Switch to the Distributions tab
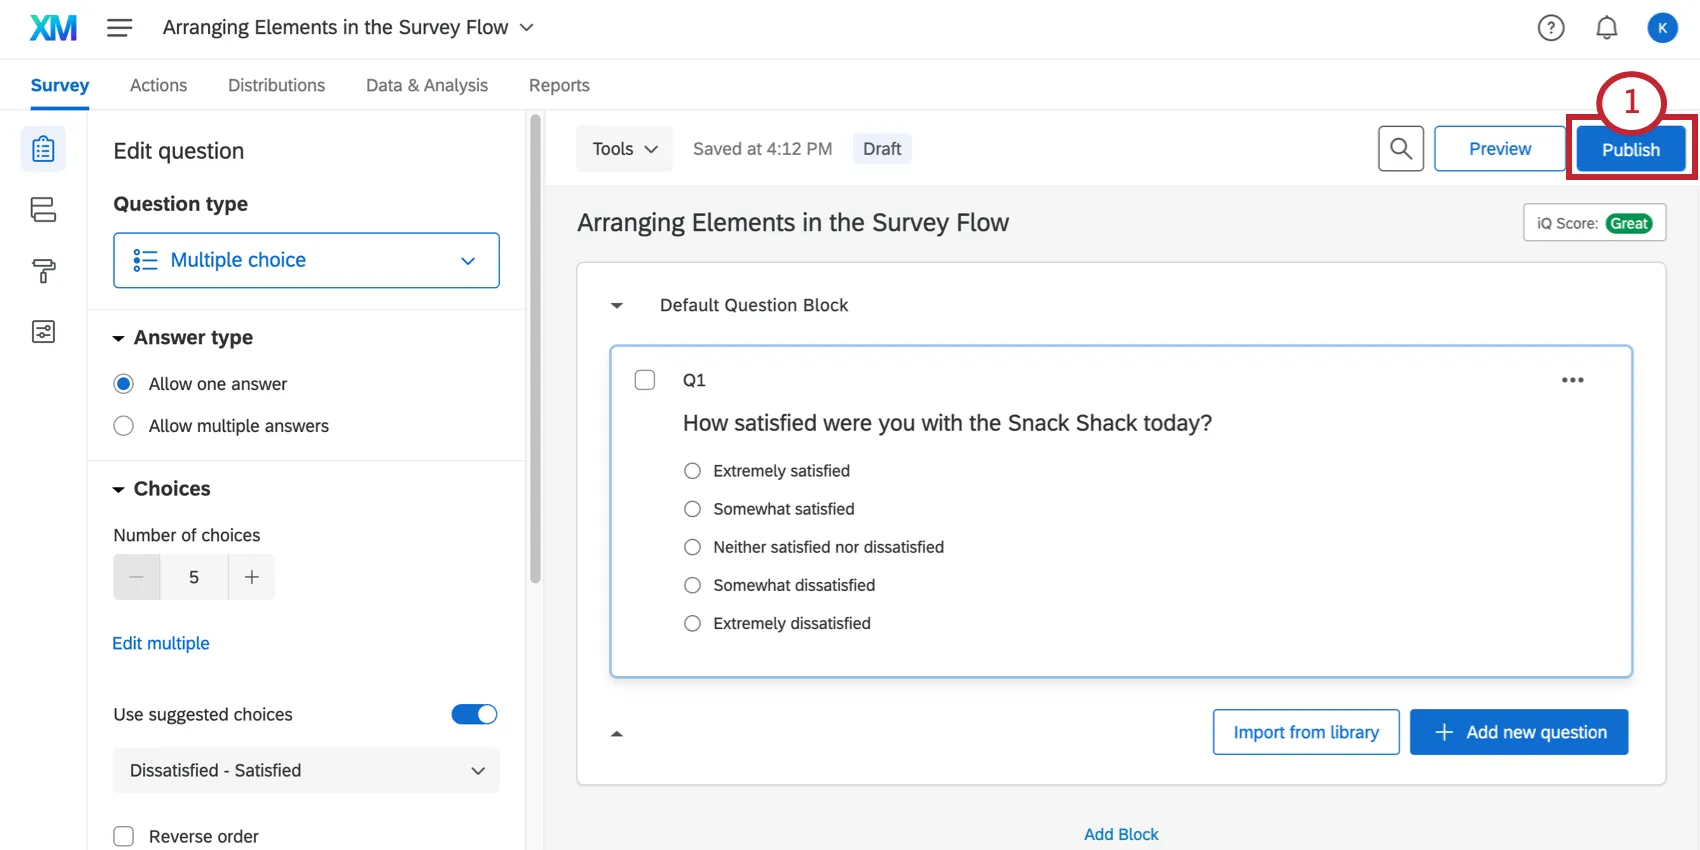 pyautogui.click(x=276, y=85)
